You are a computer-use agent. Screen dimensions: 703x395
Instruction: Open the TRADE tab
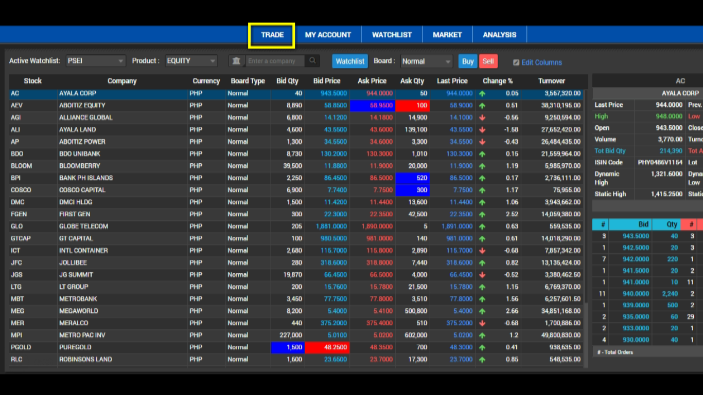272,35
